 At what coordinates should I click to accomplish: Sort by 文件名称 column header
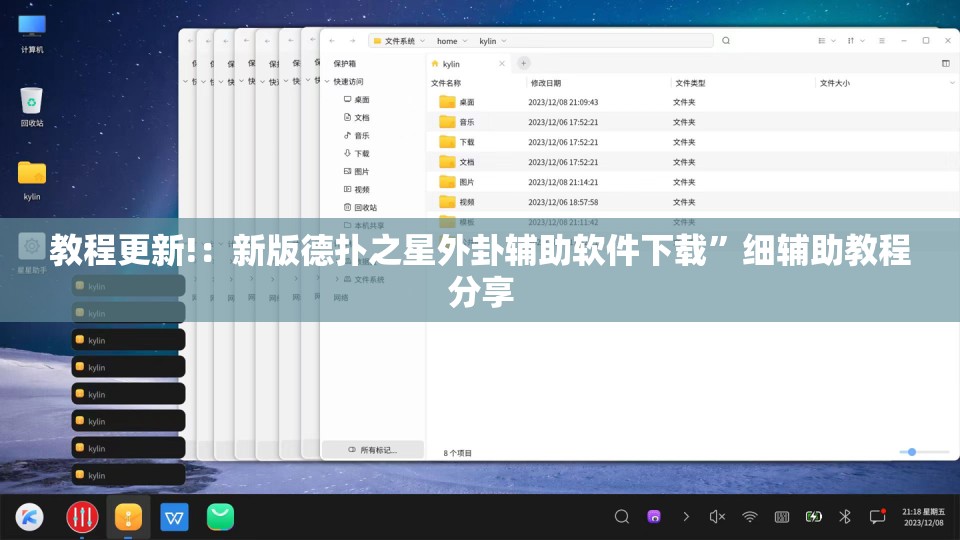click(x=446, y=83)
